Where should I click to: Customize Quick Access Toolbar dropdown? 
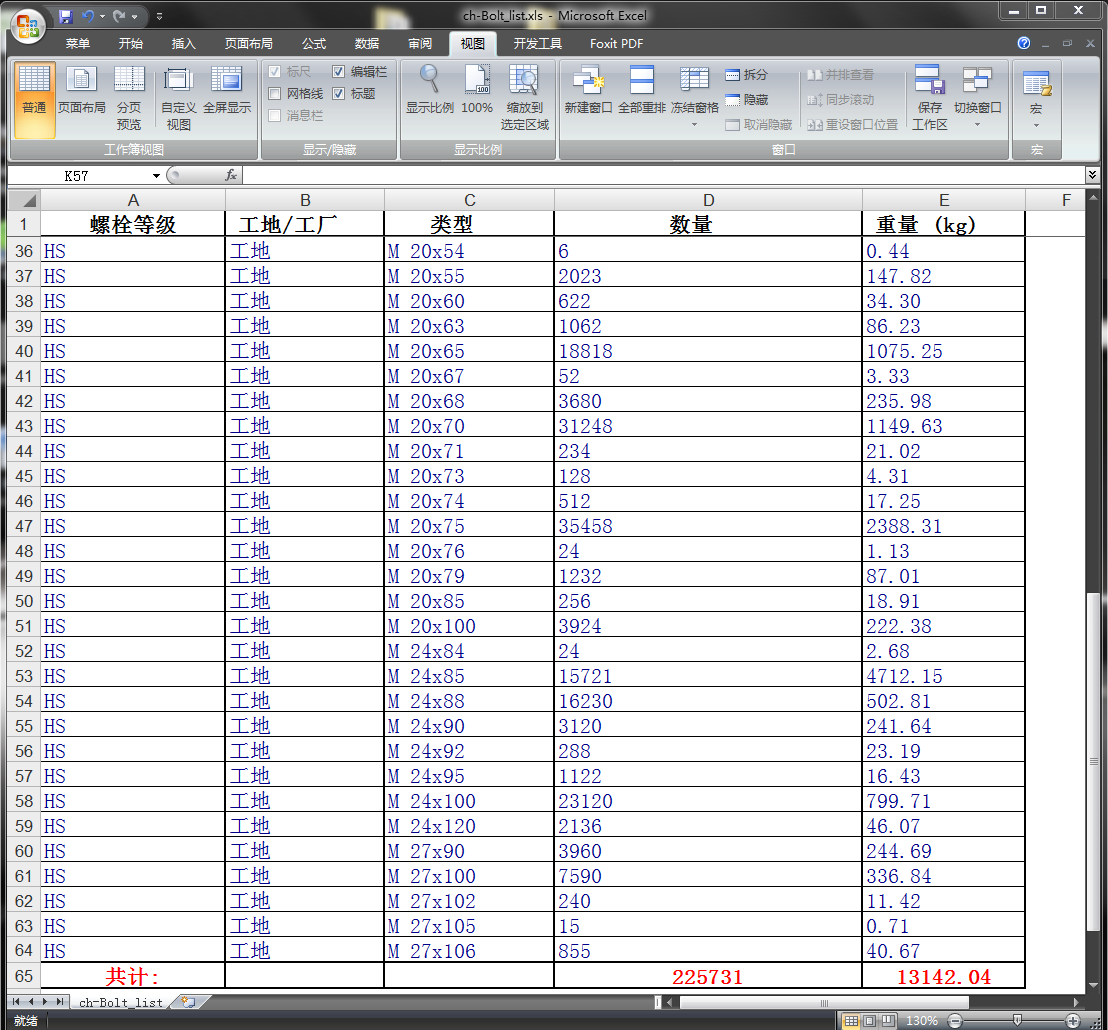159,16
